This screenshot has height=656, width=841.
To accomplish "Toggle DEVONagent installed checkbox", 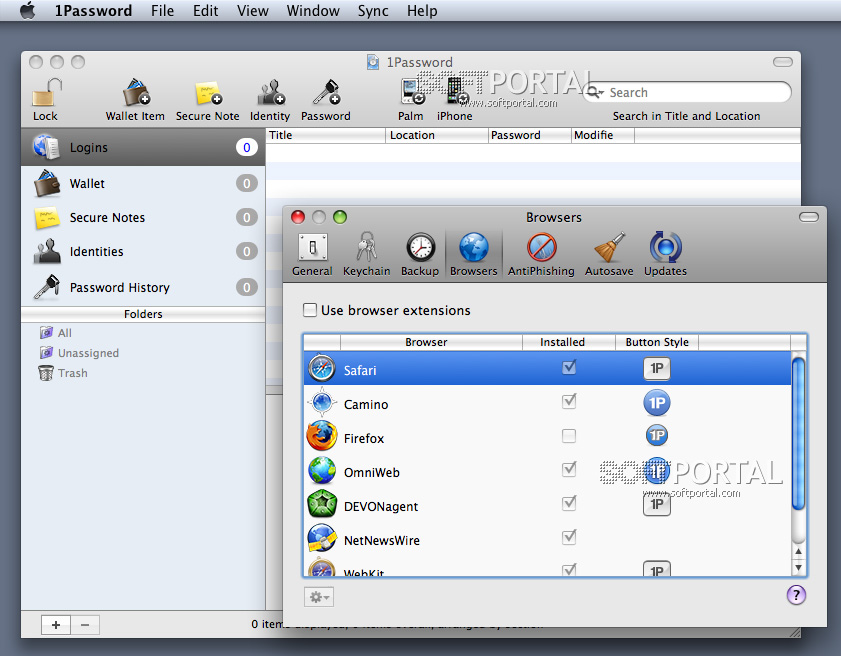I will [569, 503].
